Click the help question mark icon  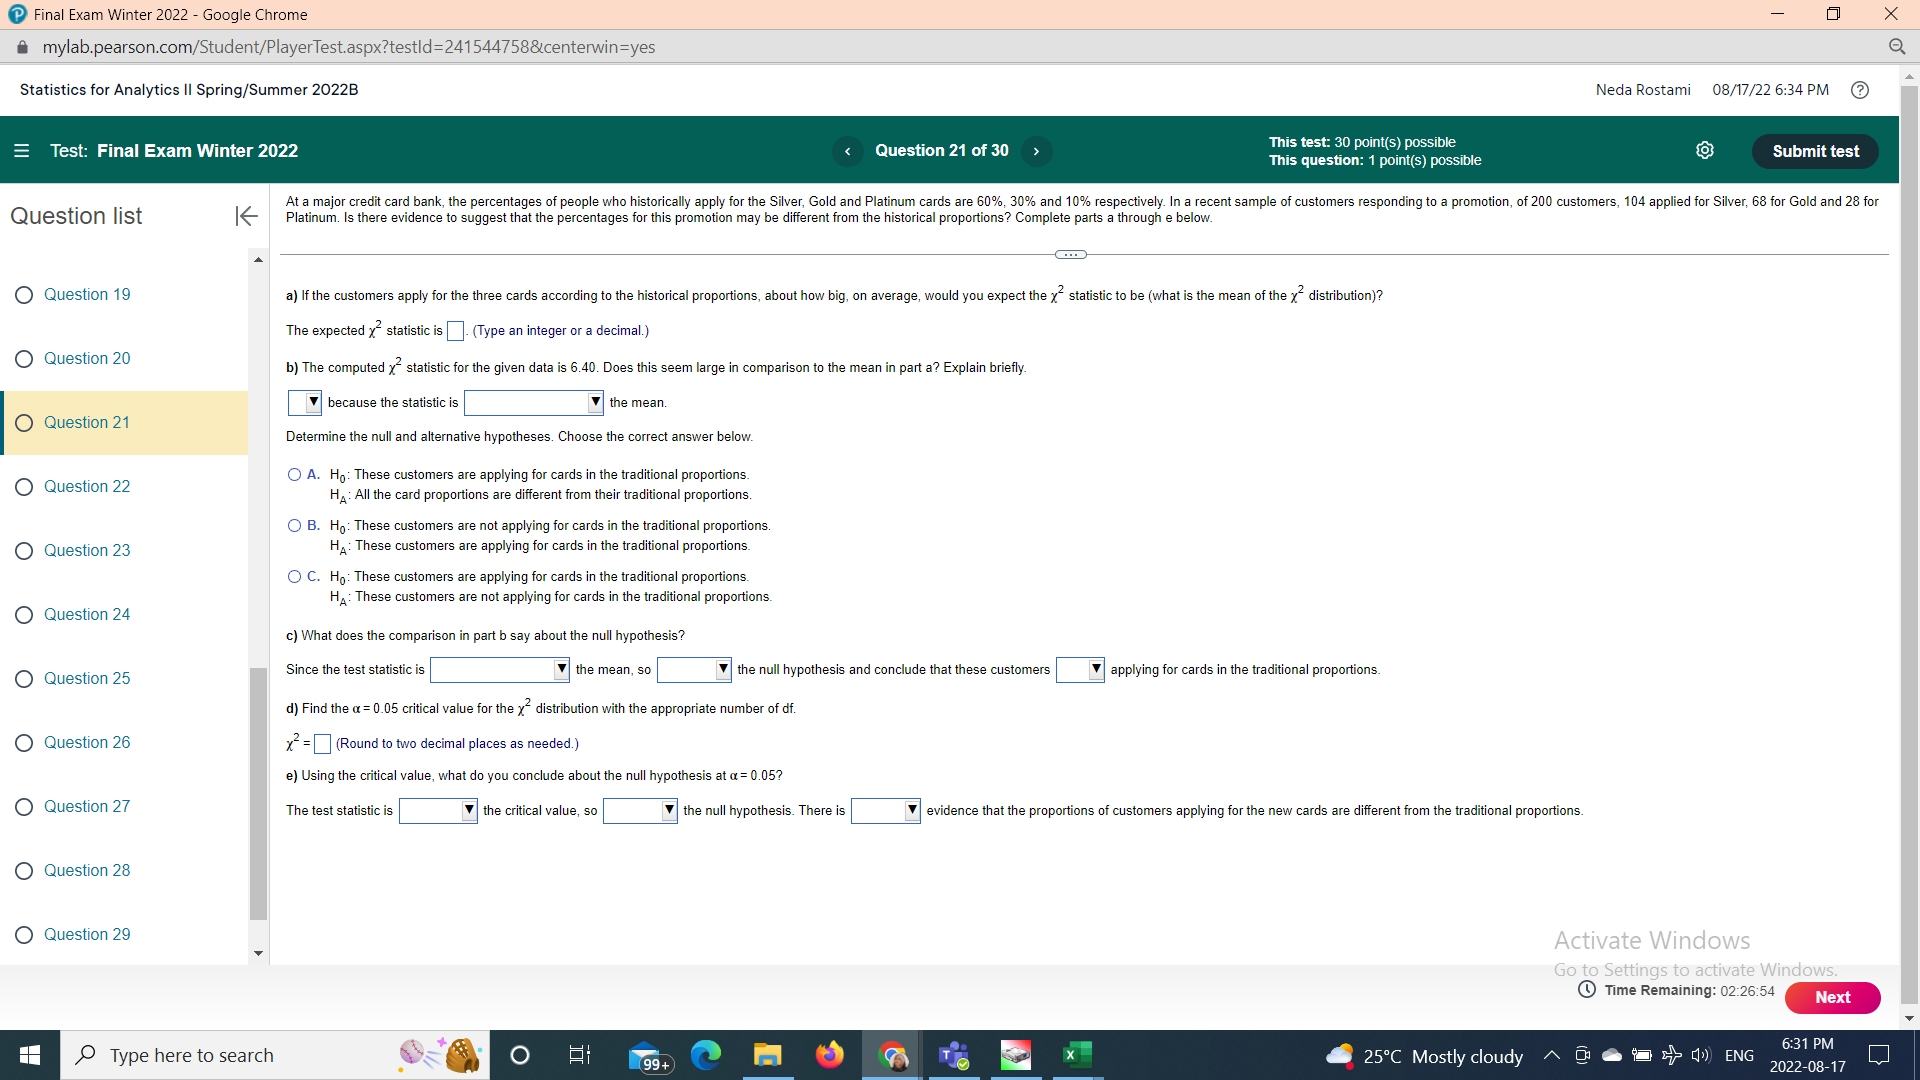click(1860, 90)
